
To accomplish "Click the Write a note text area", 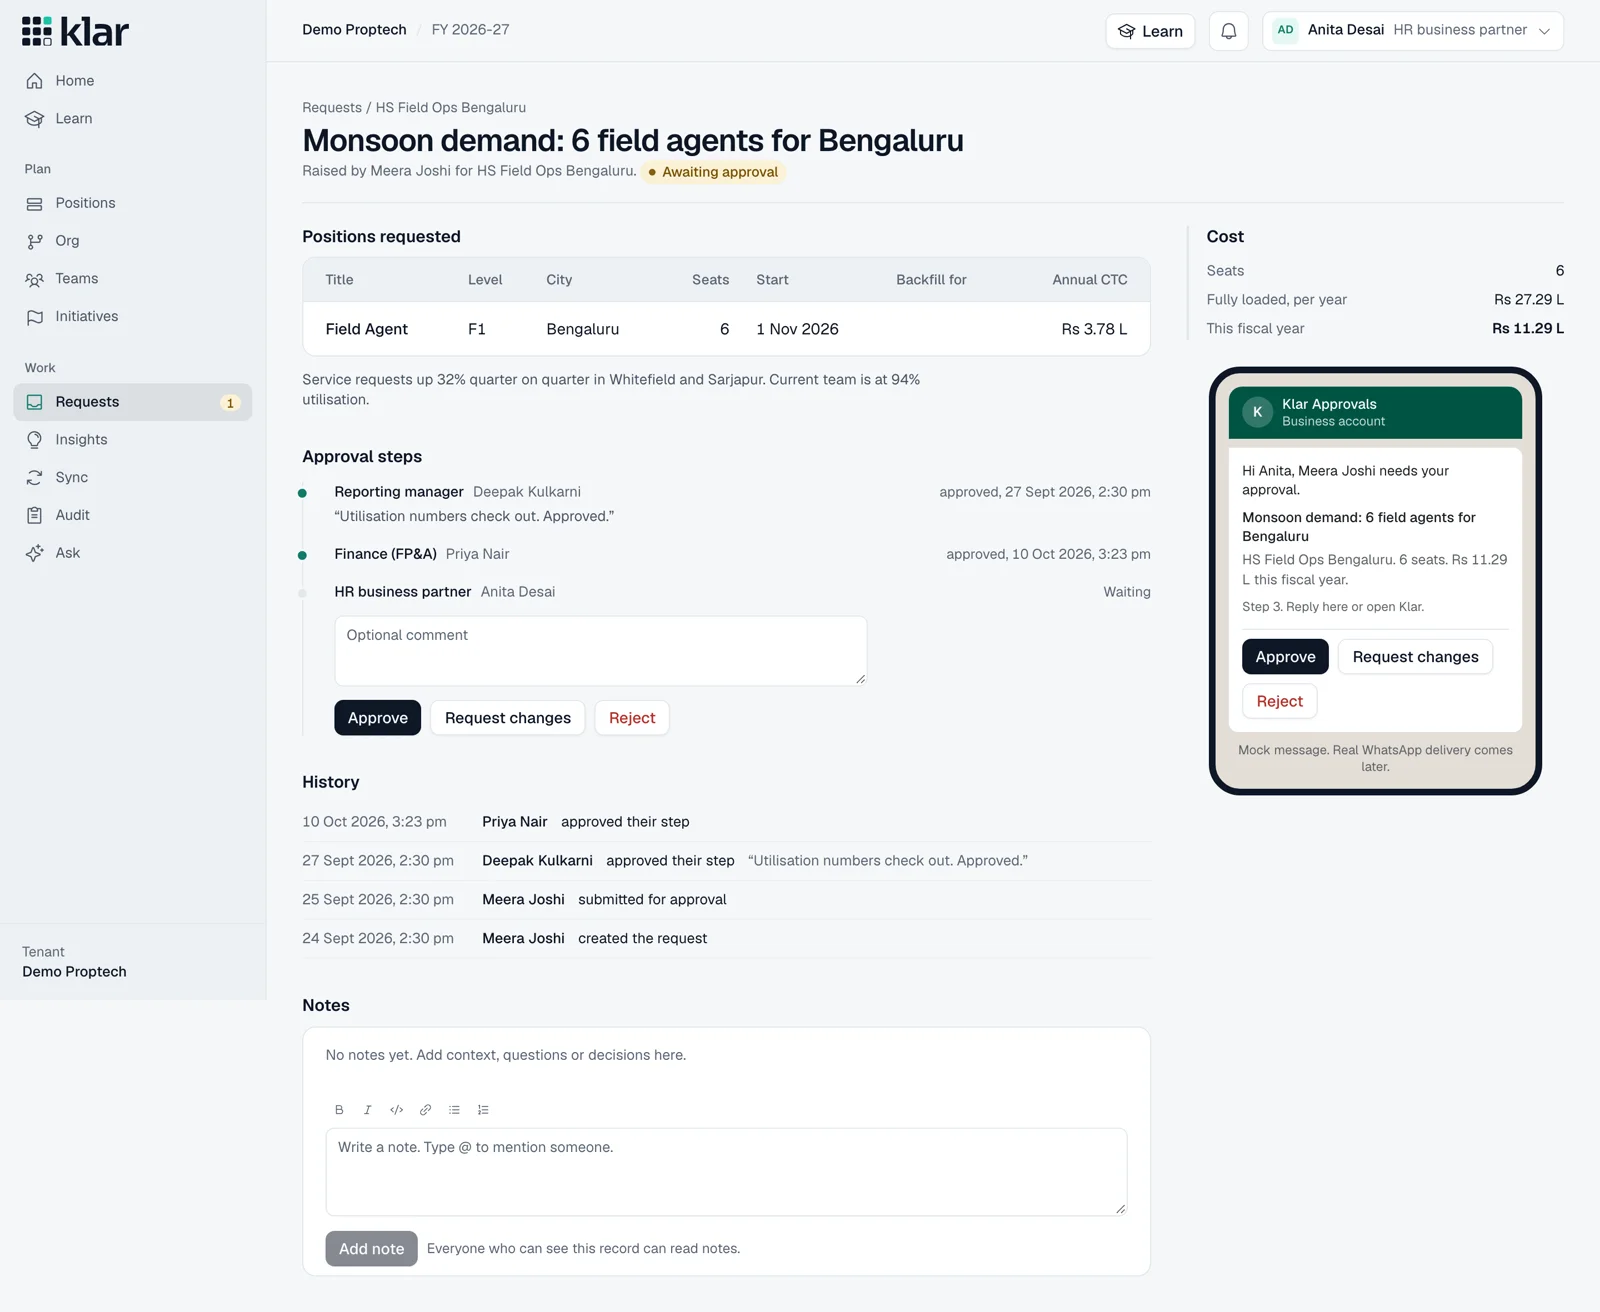I will pyautogui.click(x=726, y=1172).
